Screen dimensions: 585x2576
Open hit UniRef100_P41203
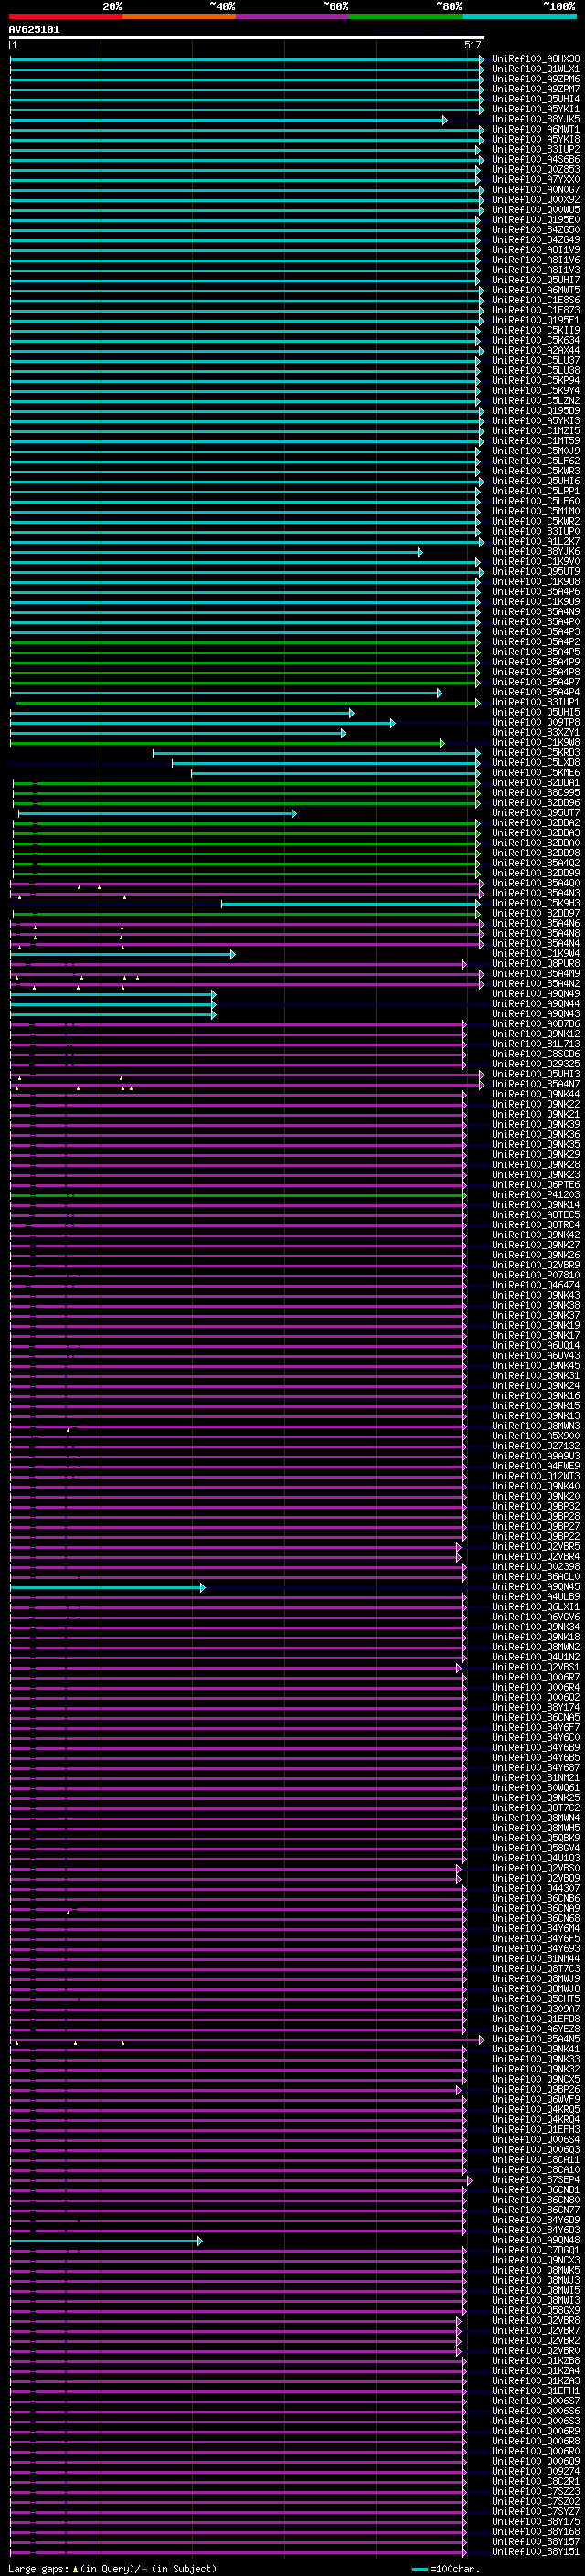(x=536, y=1195)
